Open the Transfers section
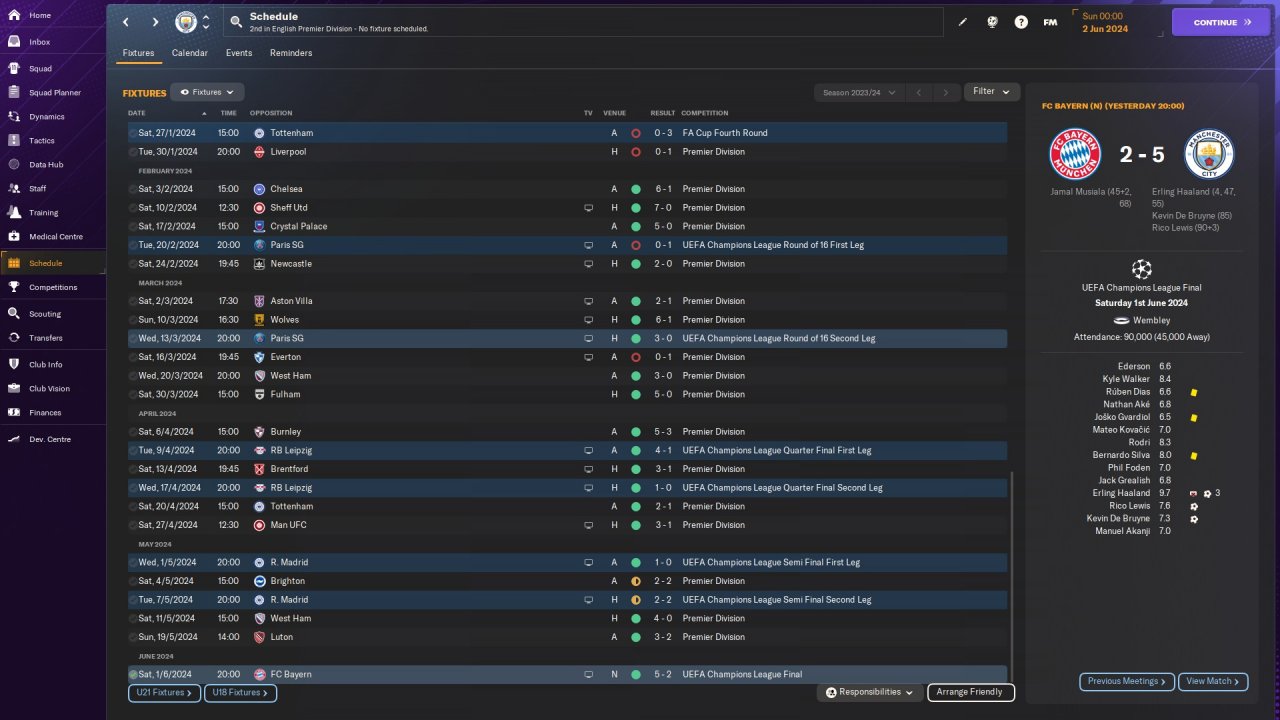1280x720 pixels. pyautogui.click(x=53, y=338)
